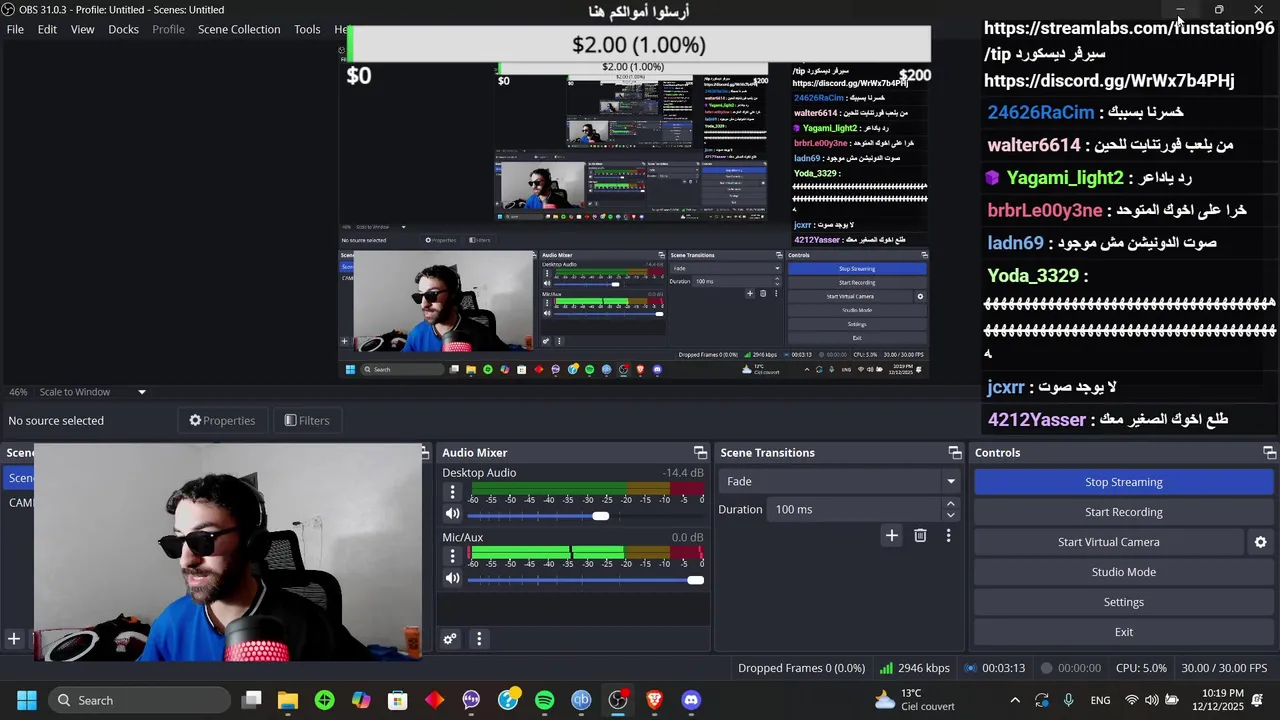
Task: Open File Explorer from the taskbar
Action: coord(288,700)
